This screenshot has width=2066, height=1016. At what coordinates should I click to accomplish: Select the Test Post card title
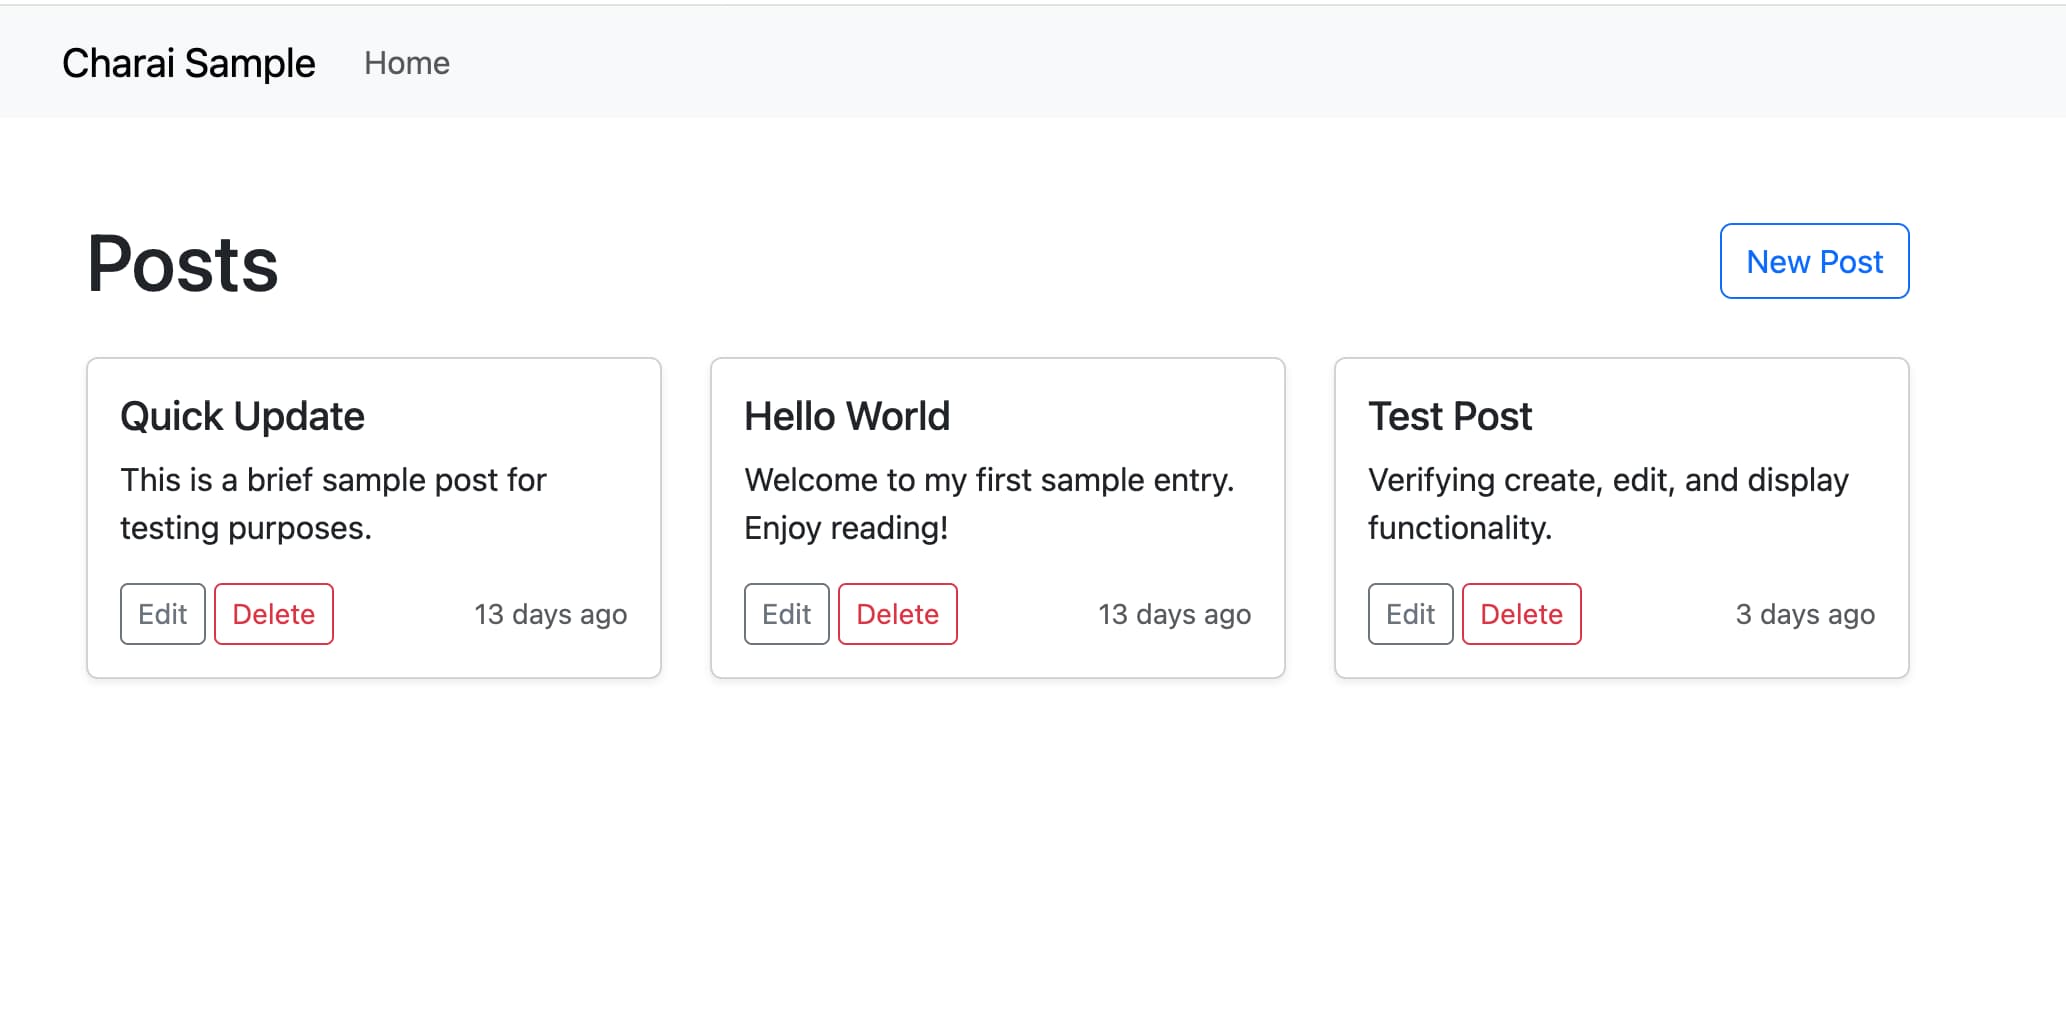[1450, 416]
